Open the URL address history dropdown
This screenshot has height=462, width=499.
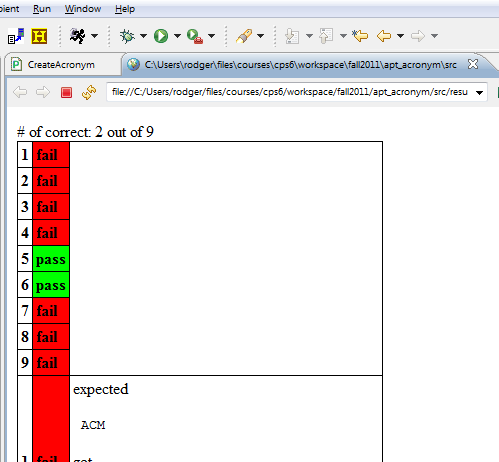(479, 93)
